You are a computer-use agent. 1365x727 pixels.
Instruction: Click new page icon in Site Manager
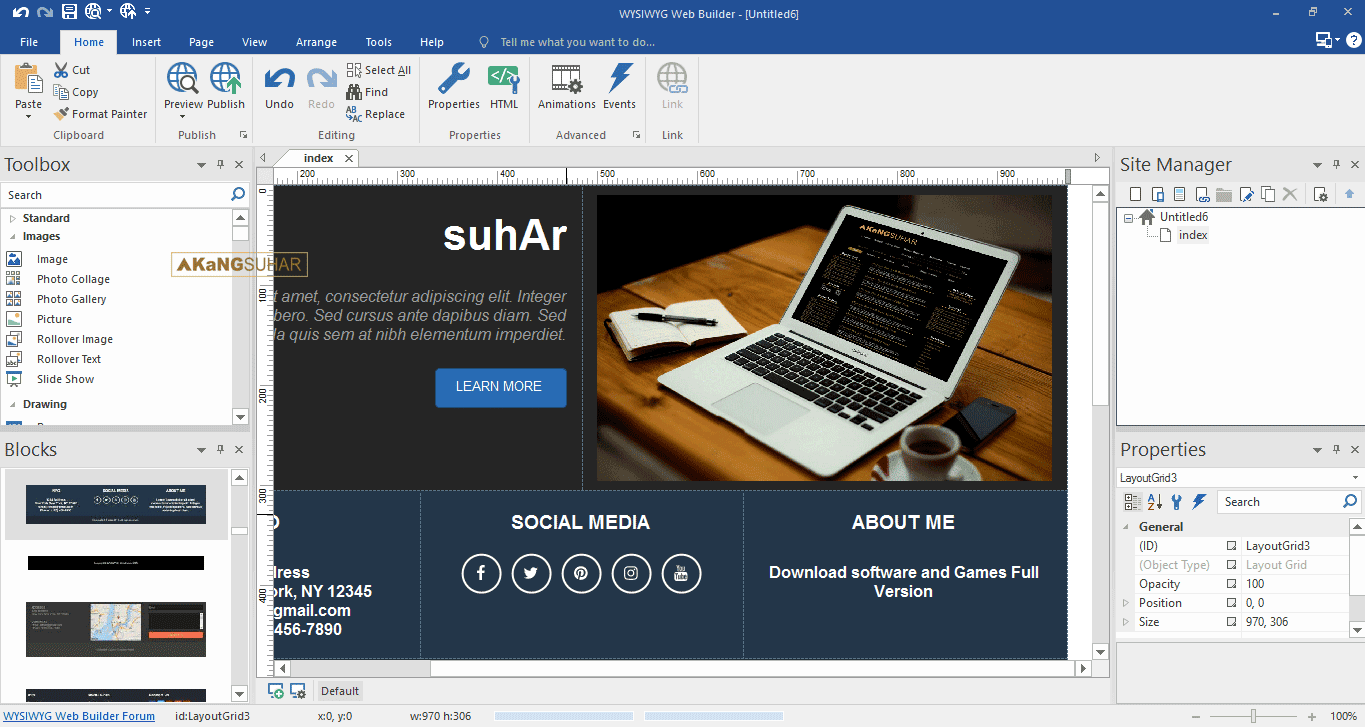coord(1134,194)
